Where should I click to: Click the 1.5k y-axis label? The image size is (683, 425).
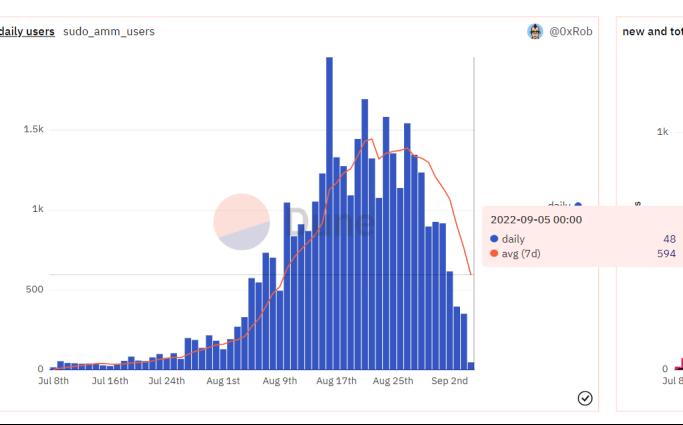(34, 130)
